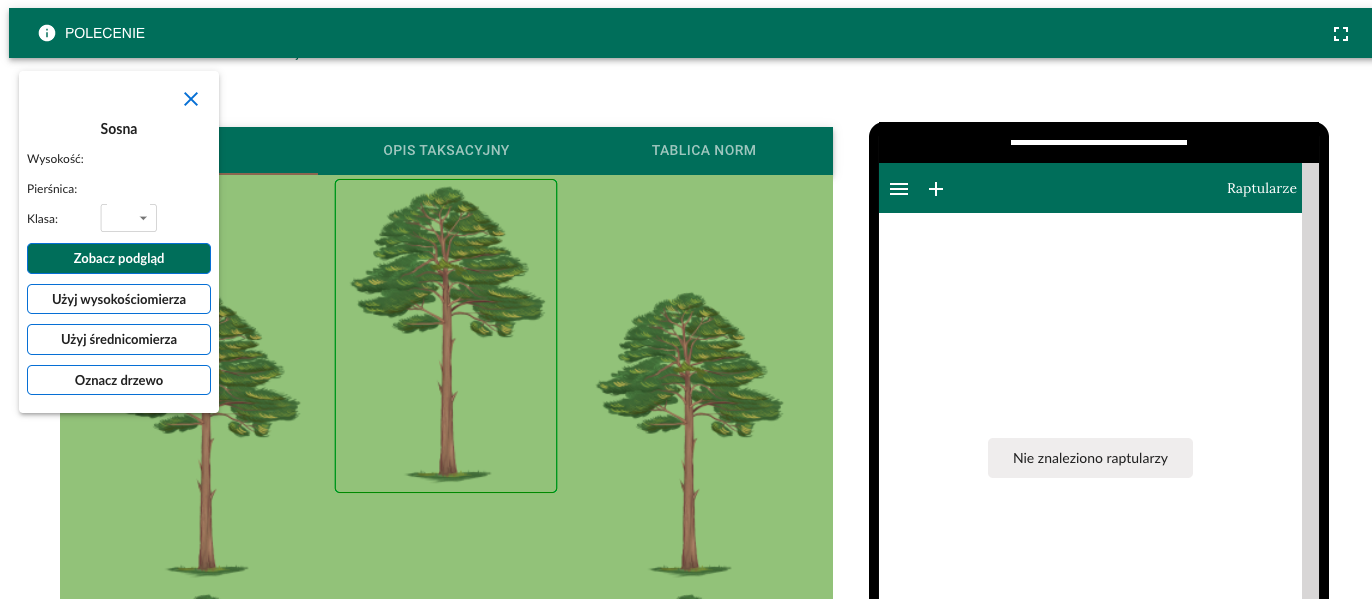The width and height of the screenshot is (1372, 599).
Task: Click 'Nie znaleziono raptularzy' message
Action: point(1090,458)
